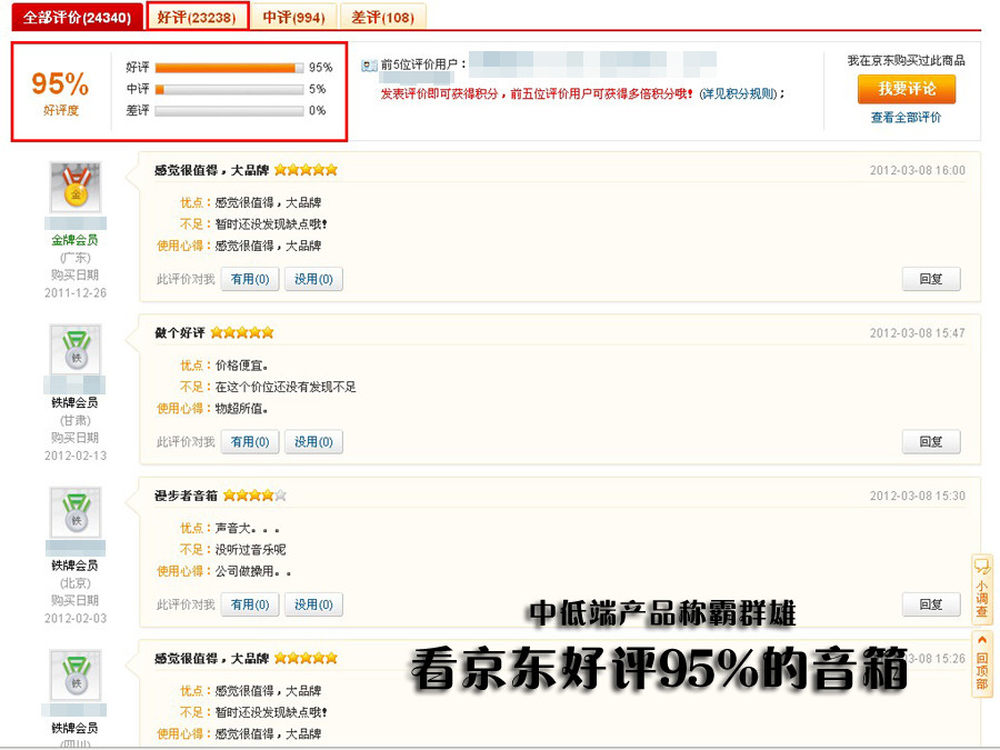The height and width of the screenshot is (750, 1000).
Task: Click the 回顶部 back-to-top button
Action: (x=982, y=663)
